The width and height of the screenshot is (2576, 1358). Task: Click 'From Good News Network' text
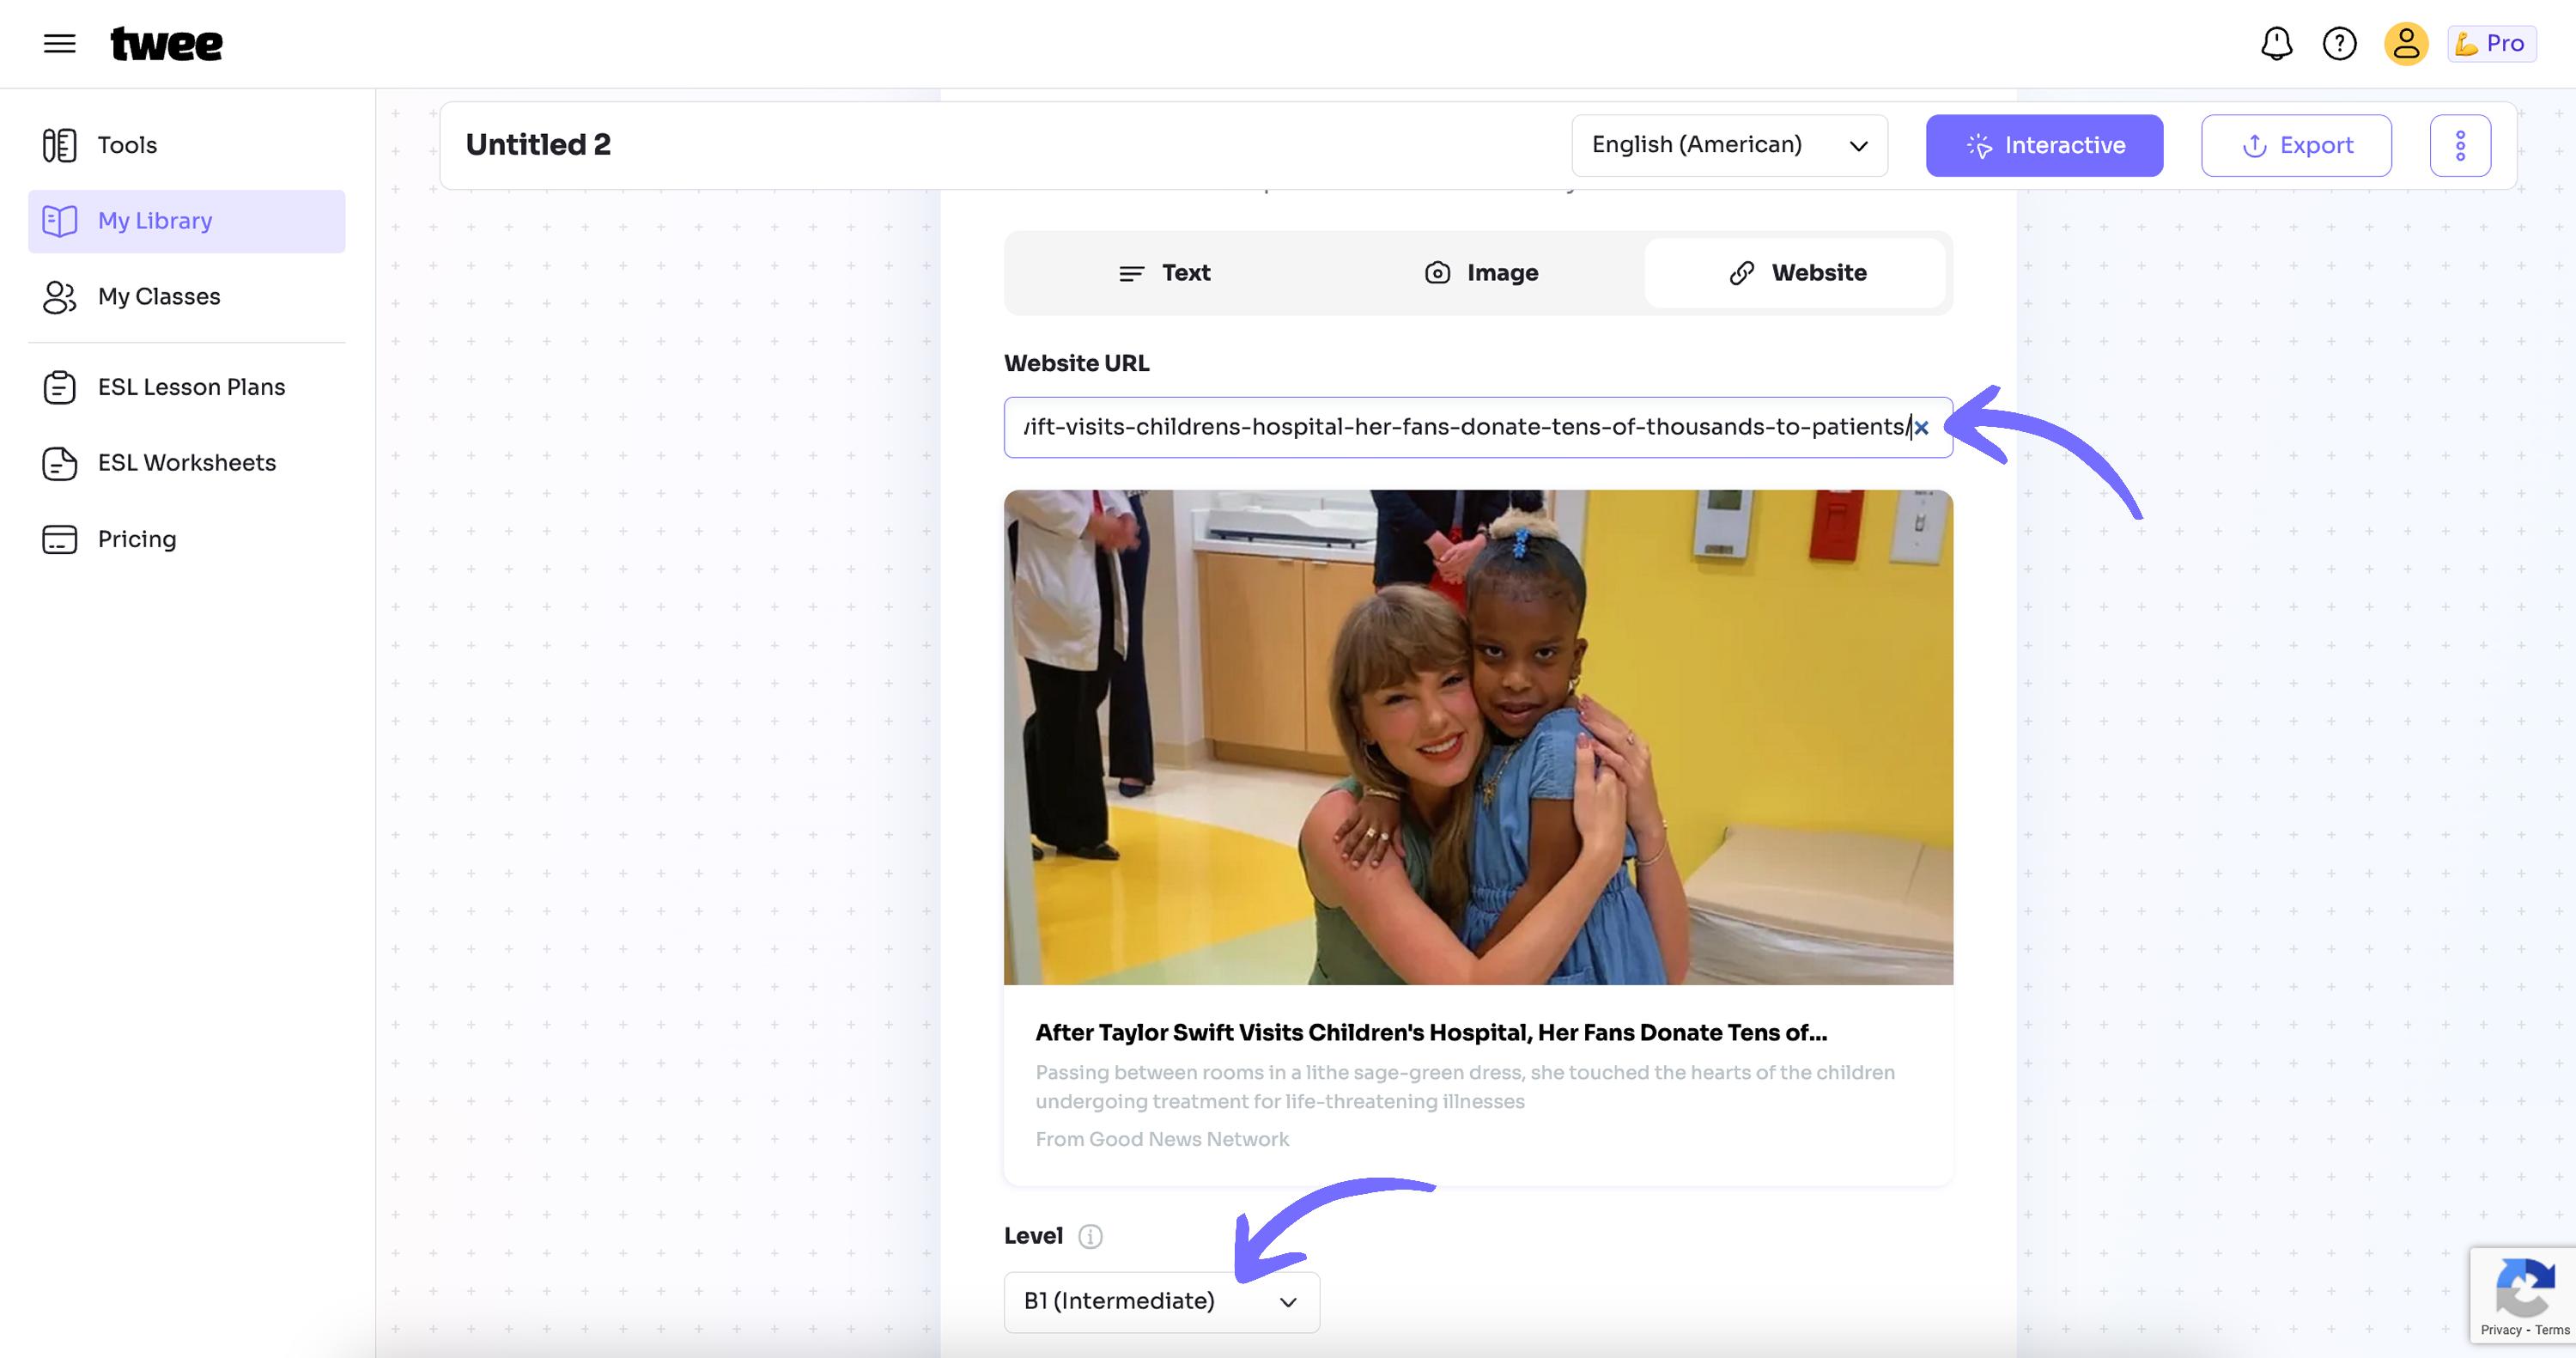coord(1162,1139)
